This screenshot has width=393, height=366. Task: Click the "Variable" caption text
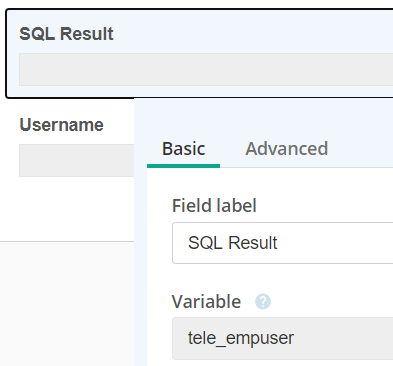[x=206, y=302]
